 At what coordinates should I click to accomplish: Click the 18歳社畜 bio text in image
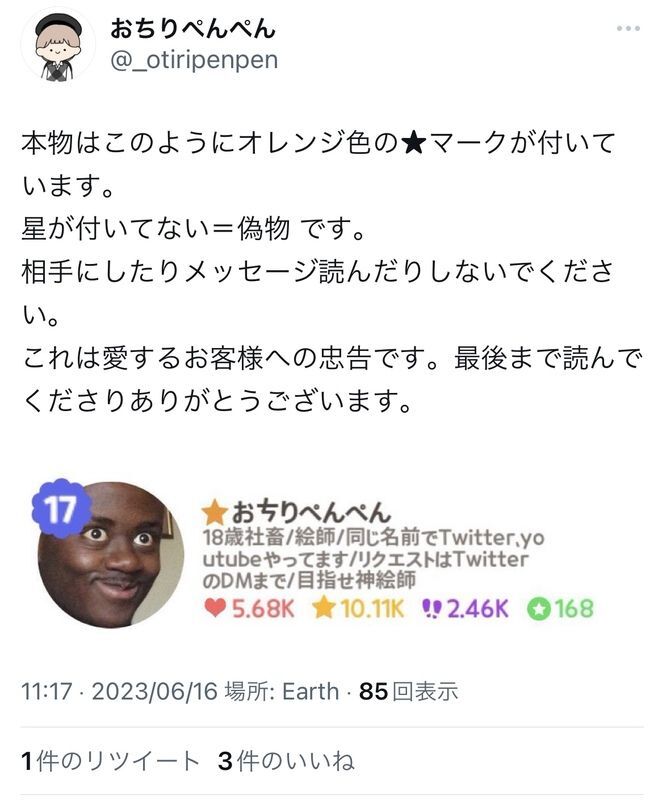(x=373, y=559)
